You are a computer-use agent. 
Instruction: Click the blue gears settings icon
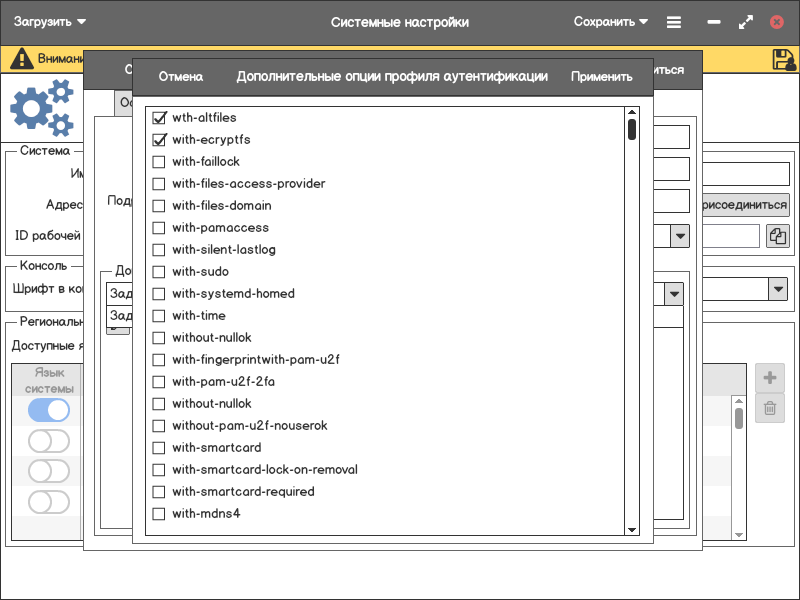click(x=41, y=108)
